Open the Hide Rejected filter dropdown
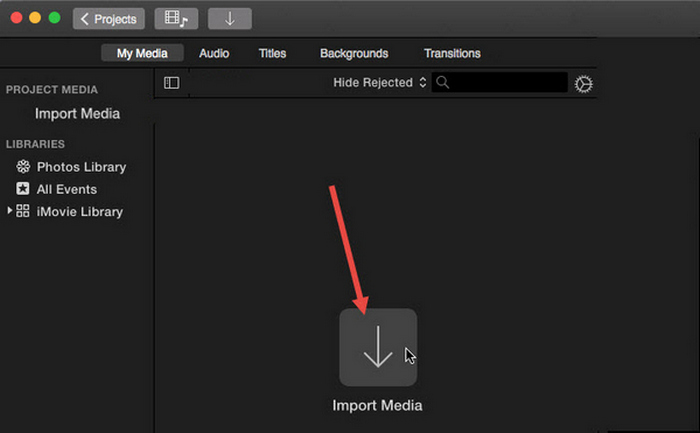Image resolution: width=700 pixels, height=433 pixels. [379, 83]
